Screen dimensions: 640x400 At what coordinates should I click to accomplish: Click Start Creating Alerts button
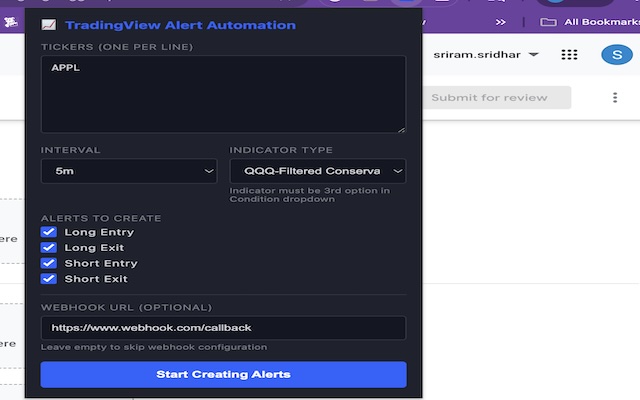[223, 374]
